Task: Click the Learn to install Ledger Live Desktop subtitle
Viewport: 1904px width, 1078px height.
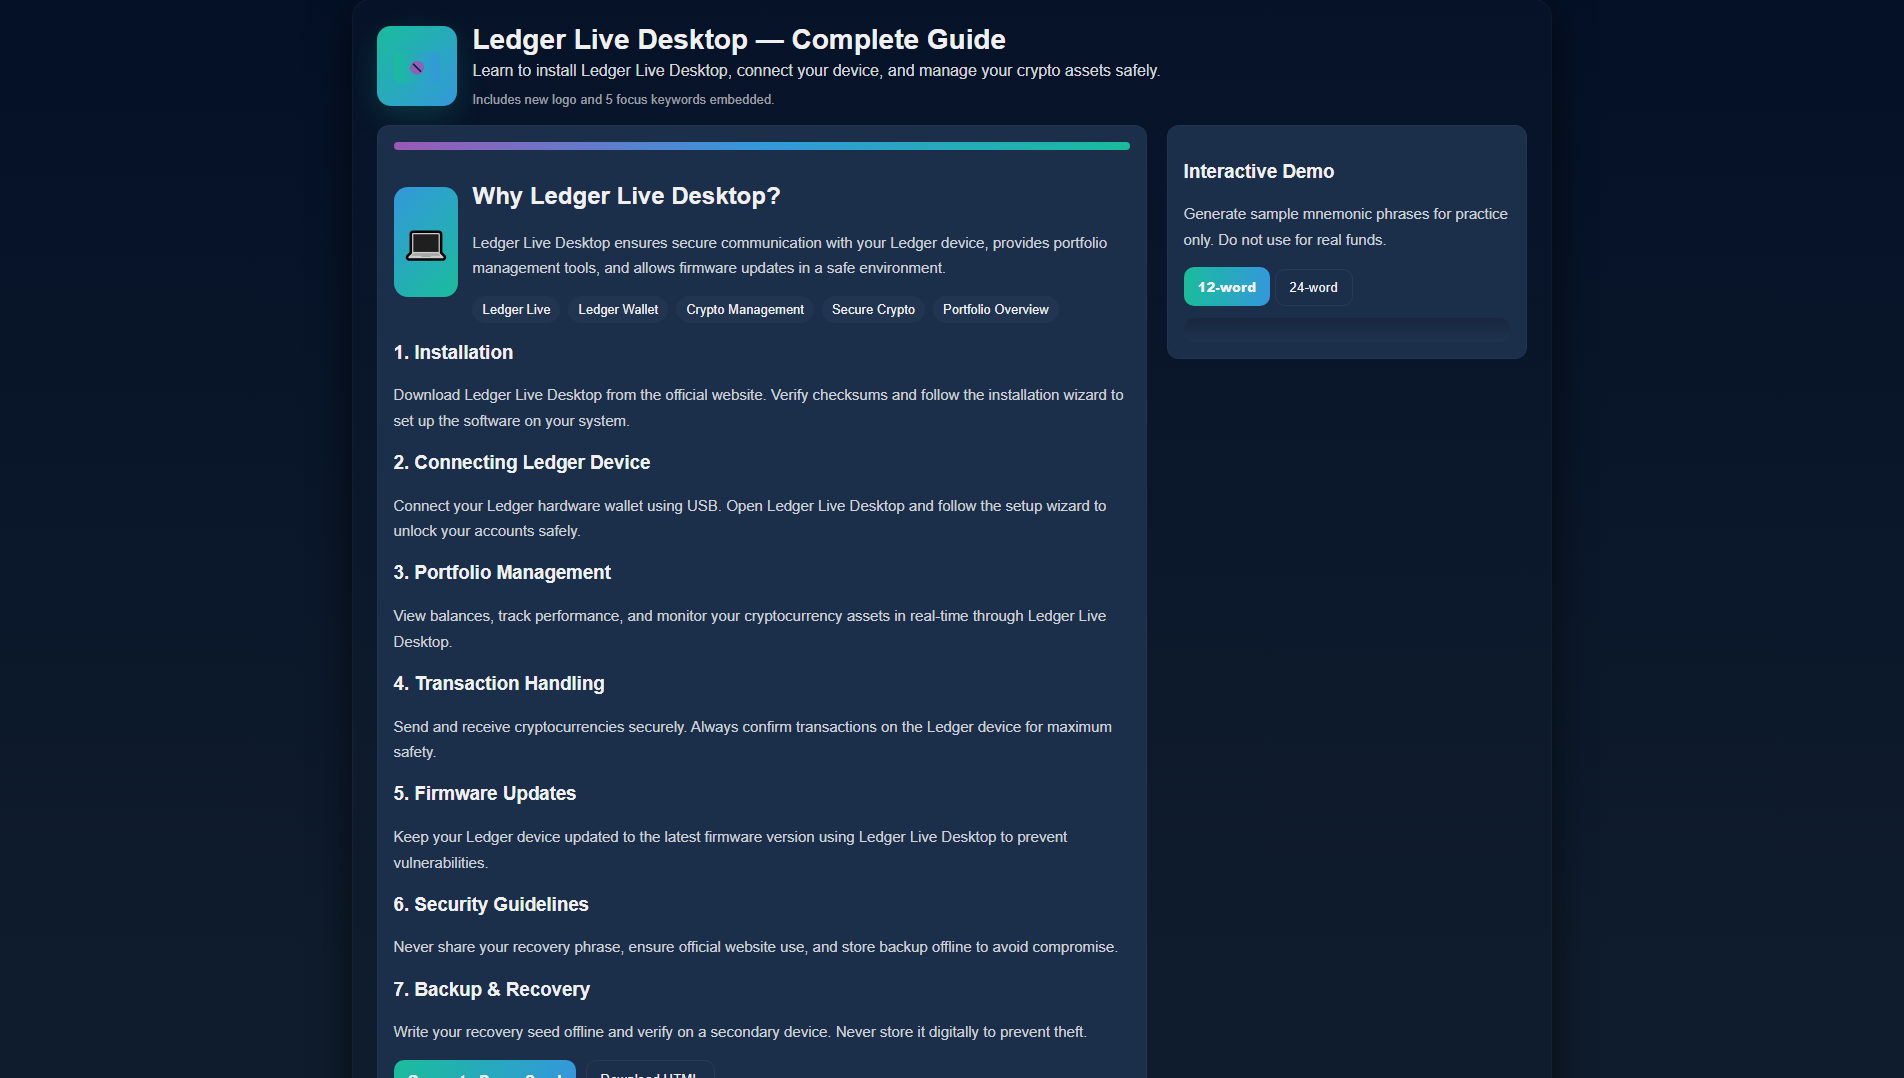Action: click(816, 70)
